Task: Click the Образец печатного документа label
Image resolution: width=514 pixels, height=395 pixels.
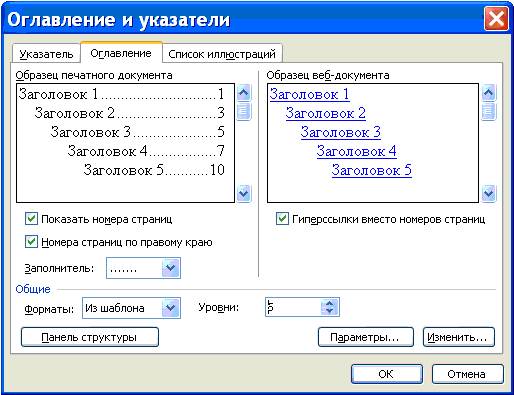Action: click(94, 75)
